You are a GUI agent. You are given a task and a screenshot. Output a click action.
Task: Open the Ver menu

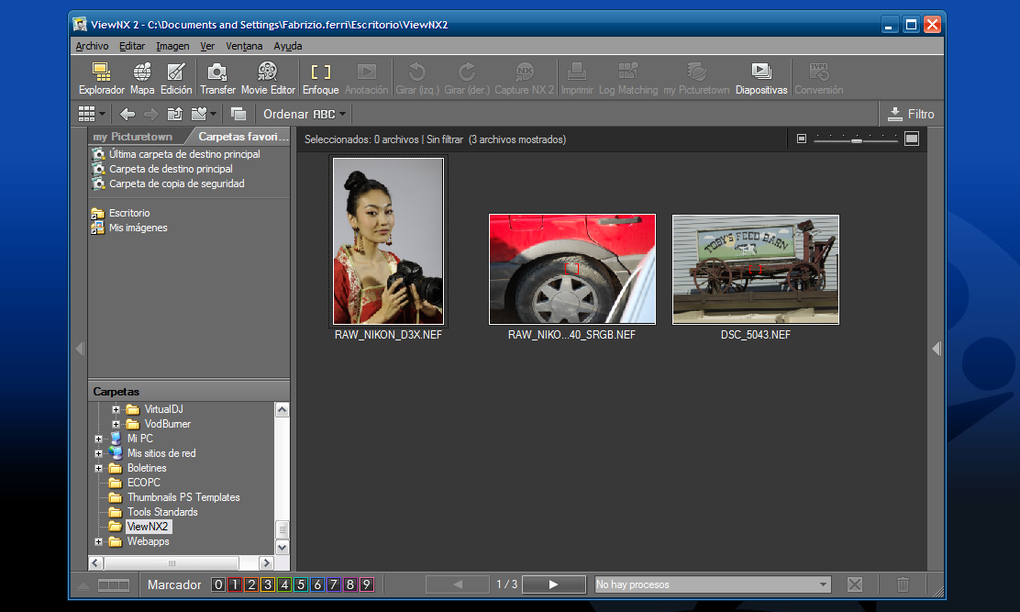[x=208, y=46]
